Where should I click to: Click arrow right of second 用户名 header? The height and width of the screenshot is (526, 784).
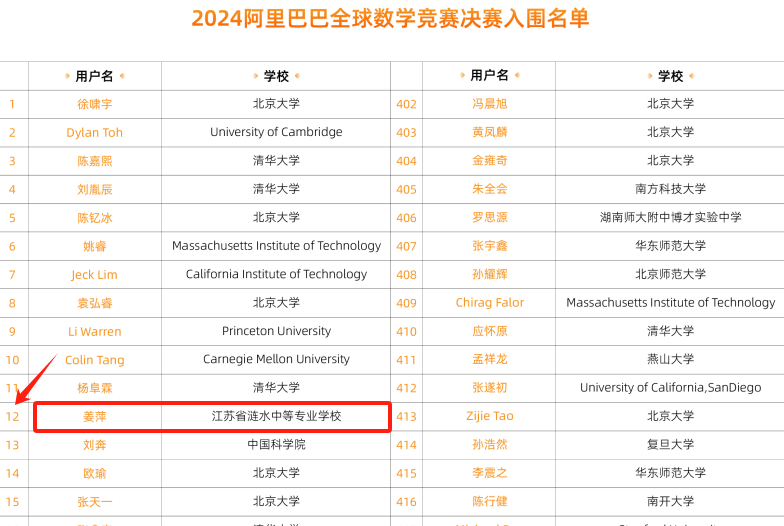(517, 76)
